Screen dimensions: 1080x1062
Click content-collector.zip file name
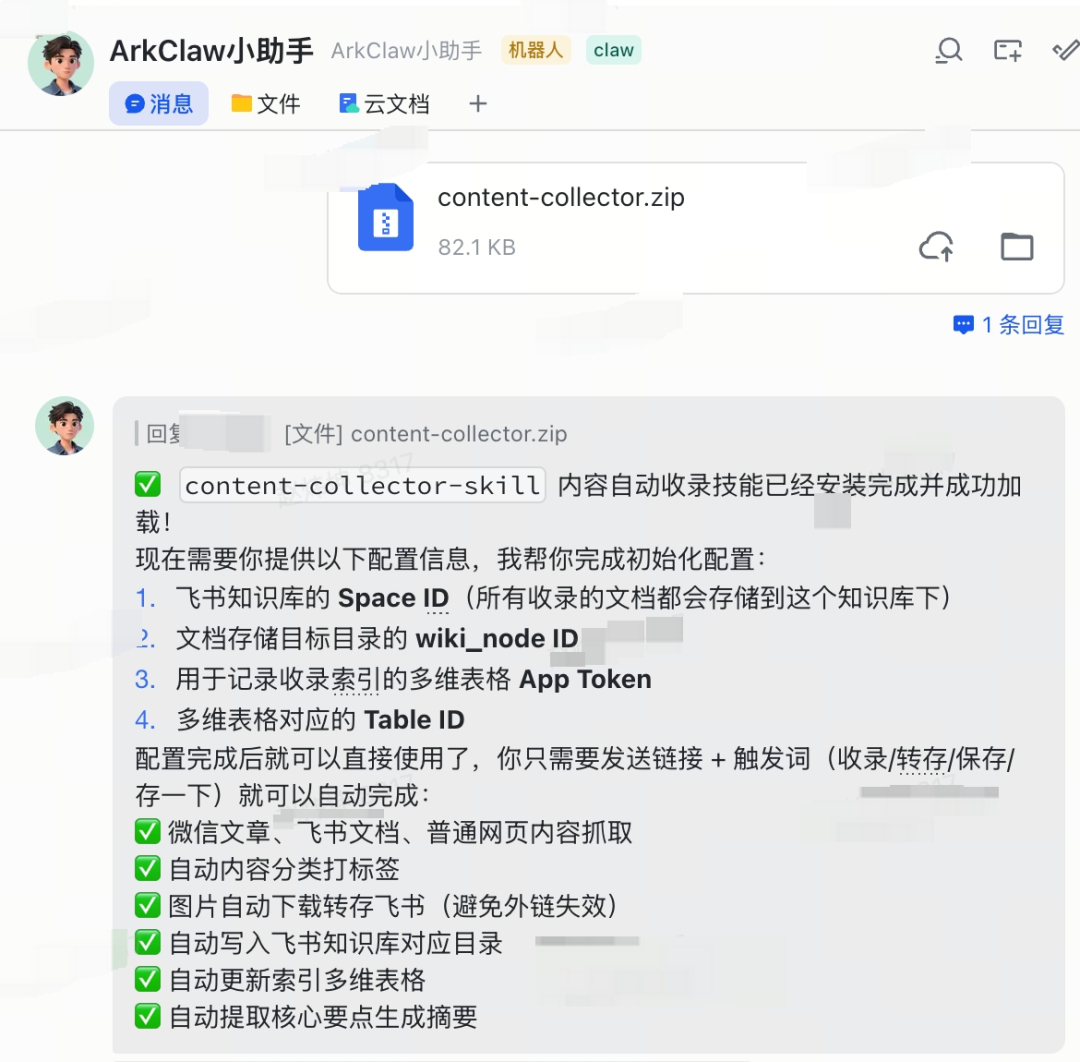click(561, 197)
